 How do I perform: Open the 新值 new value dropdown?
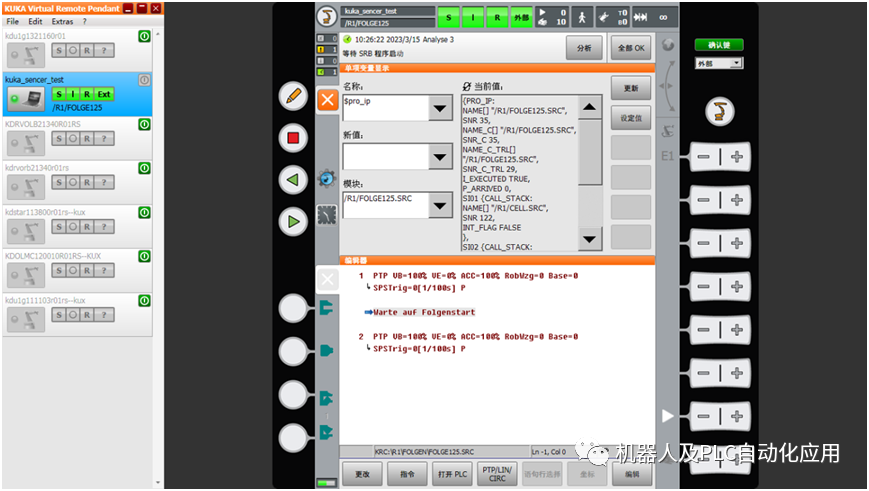[440, 157]
